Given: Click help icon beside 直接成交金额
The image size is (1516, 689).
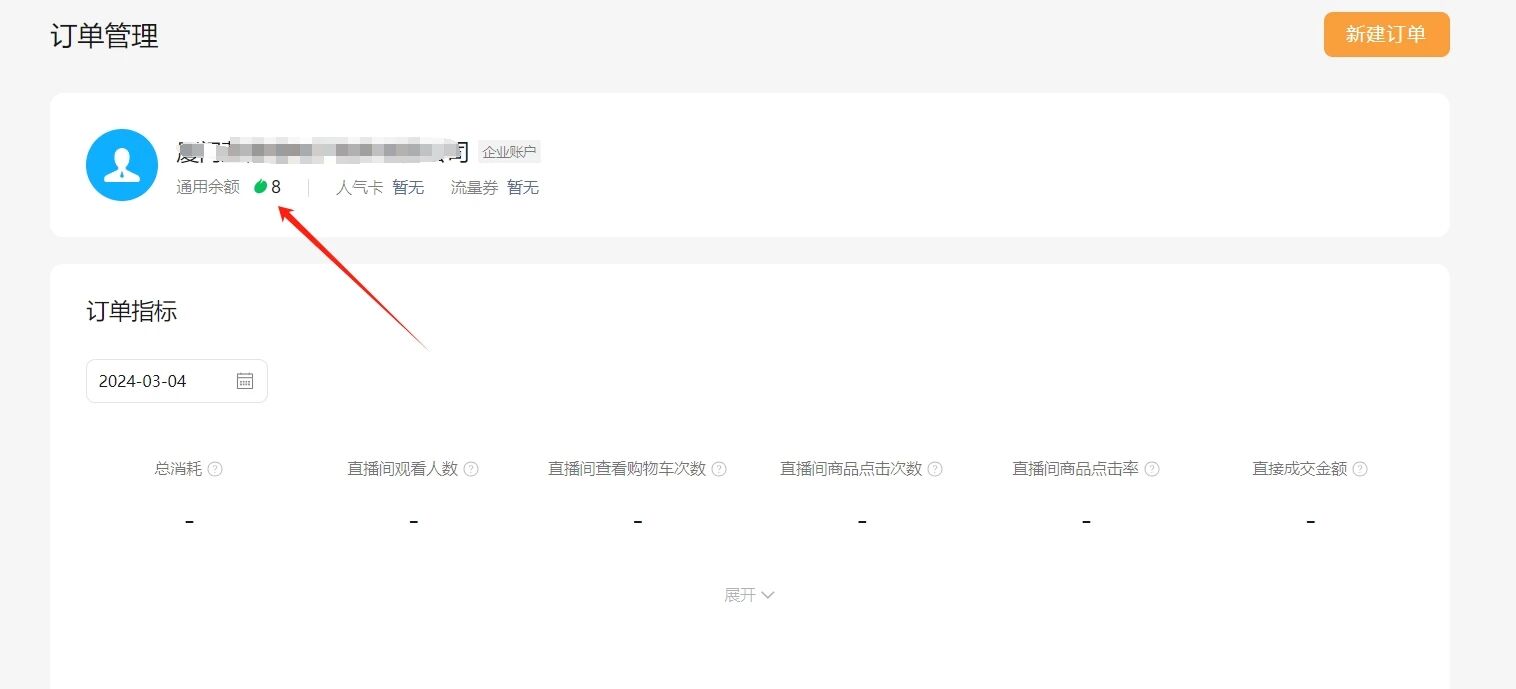Looking at the screenshot, I should pyautogui.click(x=1360, y=469).
